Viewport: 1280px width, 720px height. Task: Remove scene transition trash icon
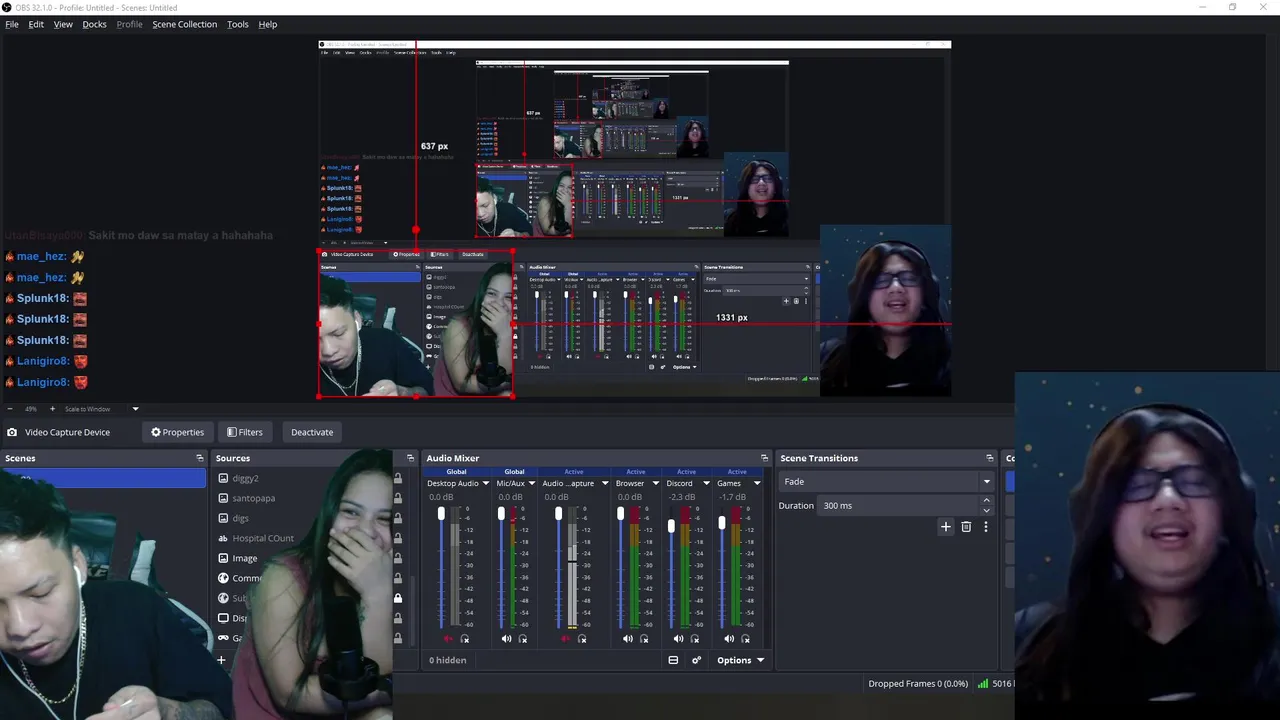coord(966,527)
